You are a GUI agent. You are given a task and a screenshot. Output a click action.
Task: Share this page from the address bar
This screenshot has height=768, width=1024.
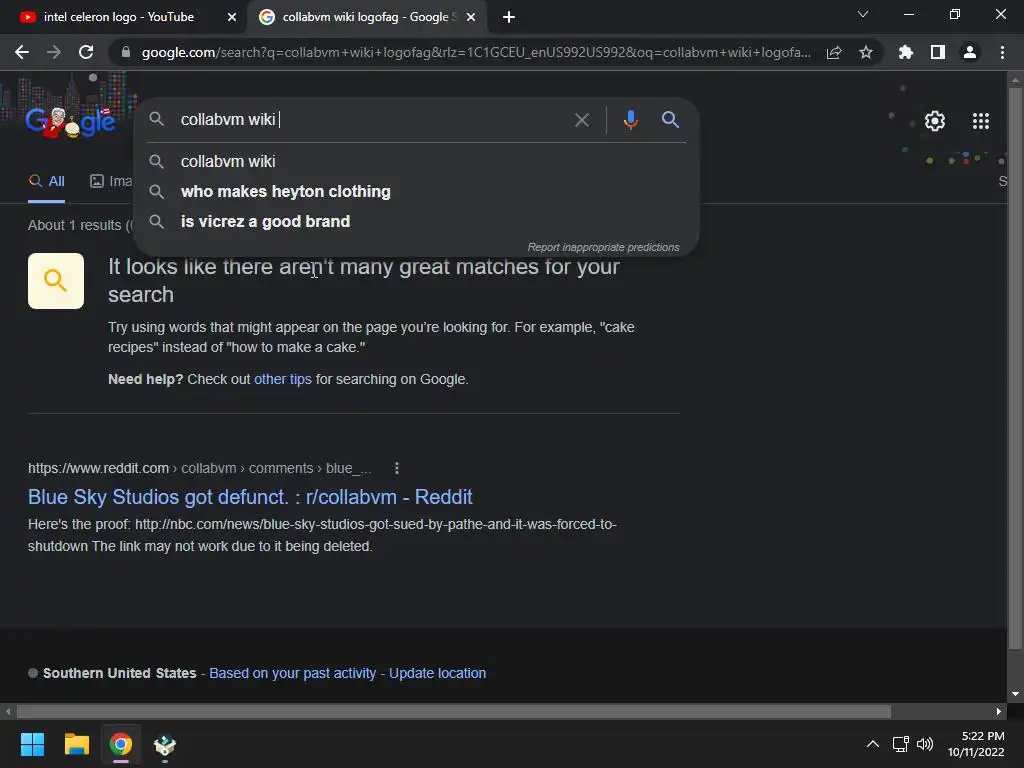(x=834, y=52)
